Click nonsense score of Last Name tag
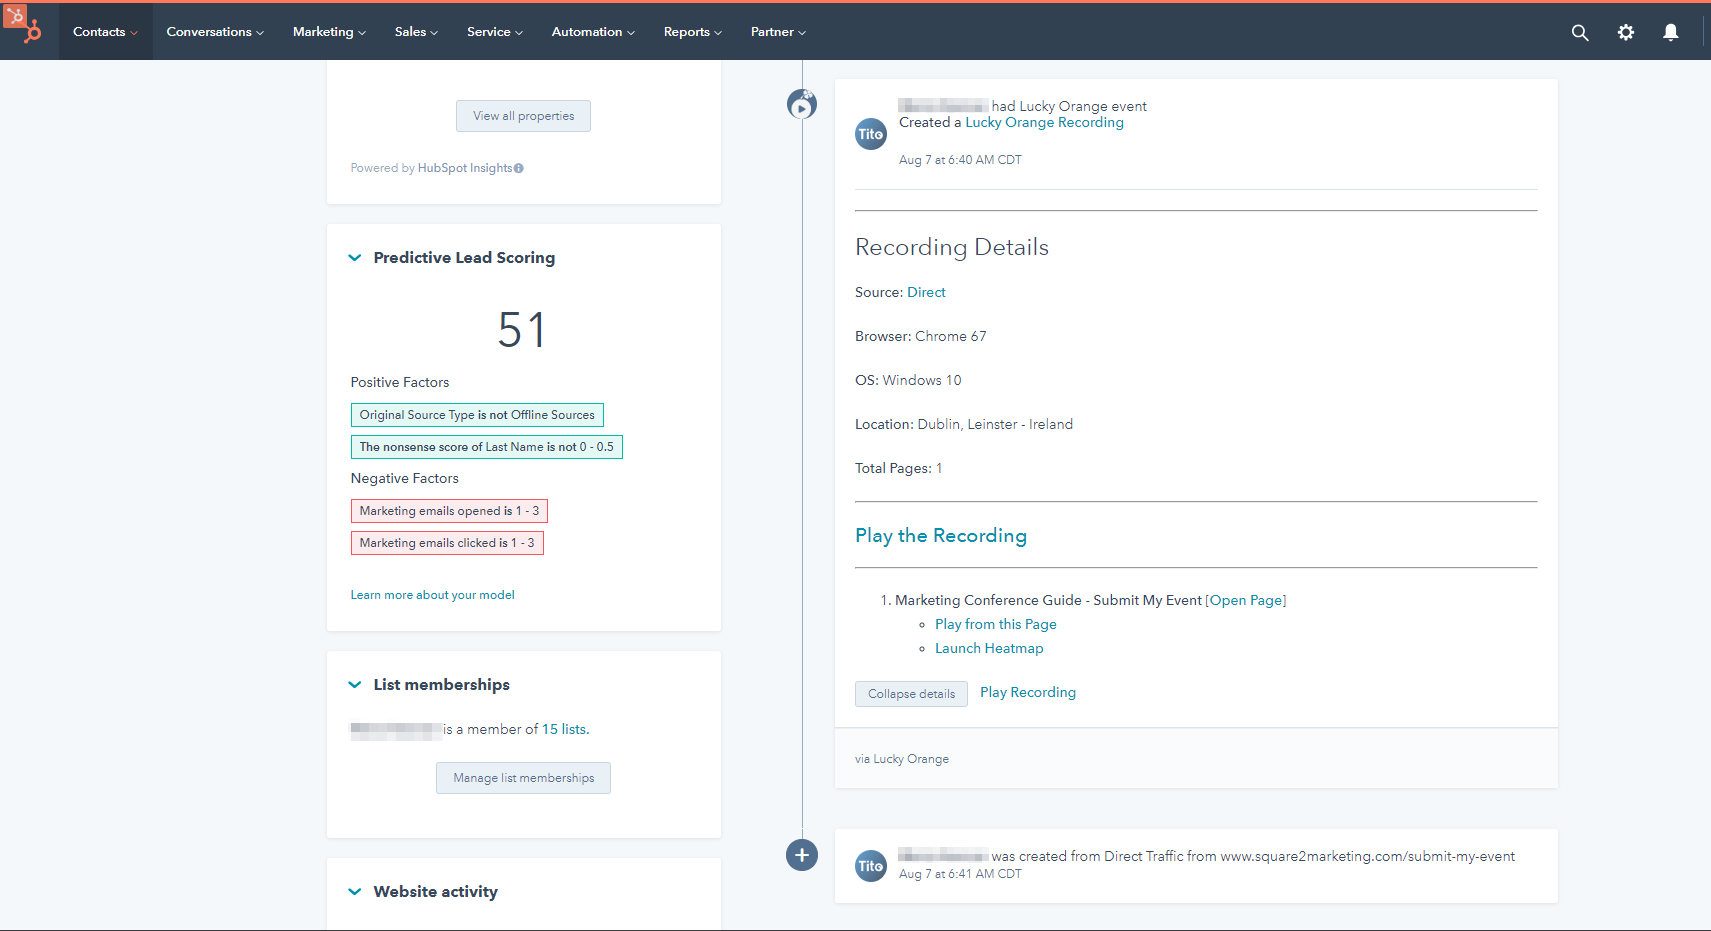This screenshot has height=931, width=1711. [x=487, y=447]
